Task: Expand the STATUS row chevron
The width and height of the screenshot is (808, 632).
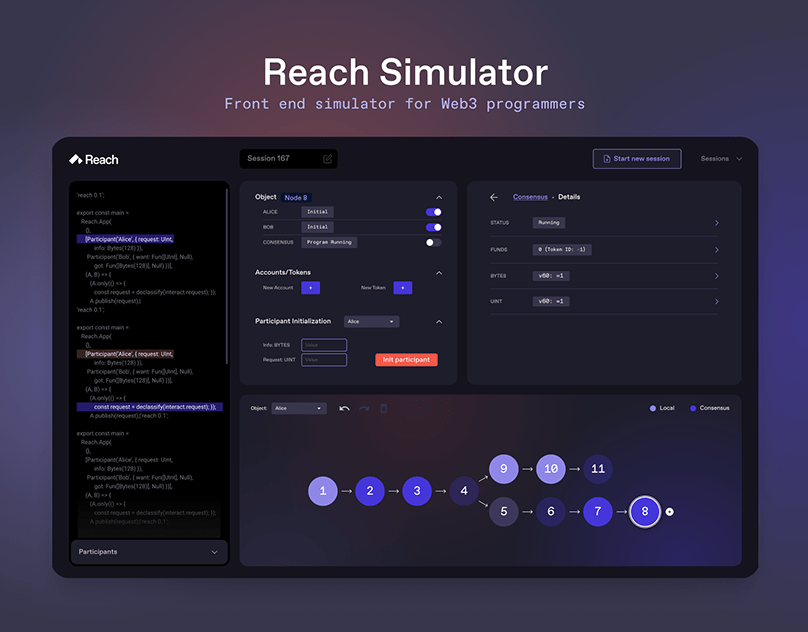Action: click(x=716, y=223)
